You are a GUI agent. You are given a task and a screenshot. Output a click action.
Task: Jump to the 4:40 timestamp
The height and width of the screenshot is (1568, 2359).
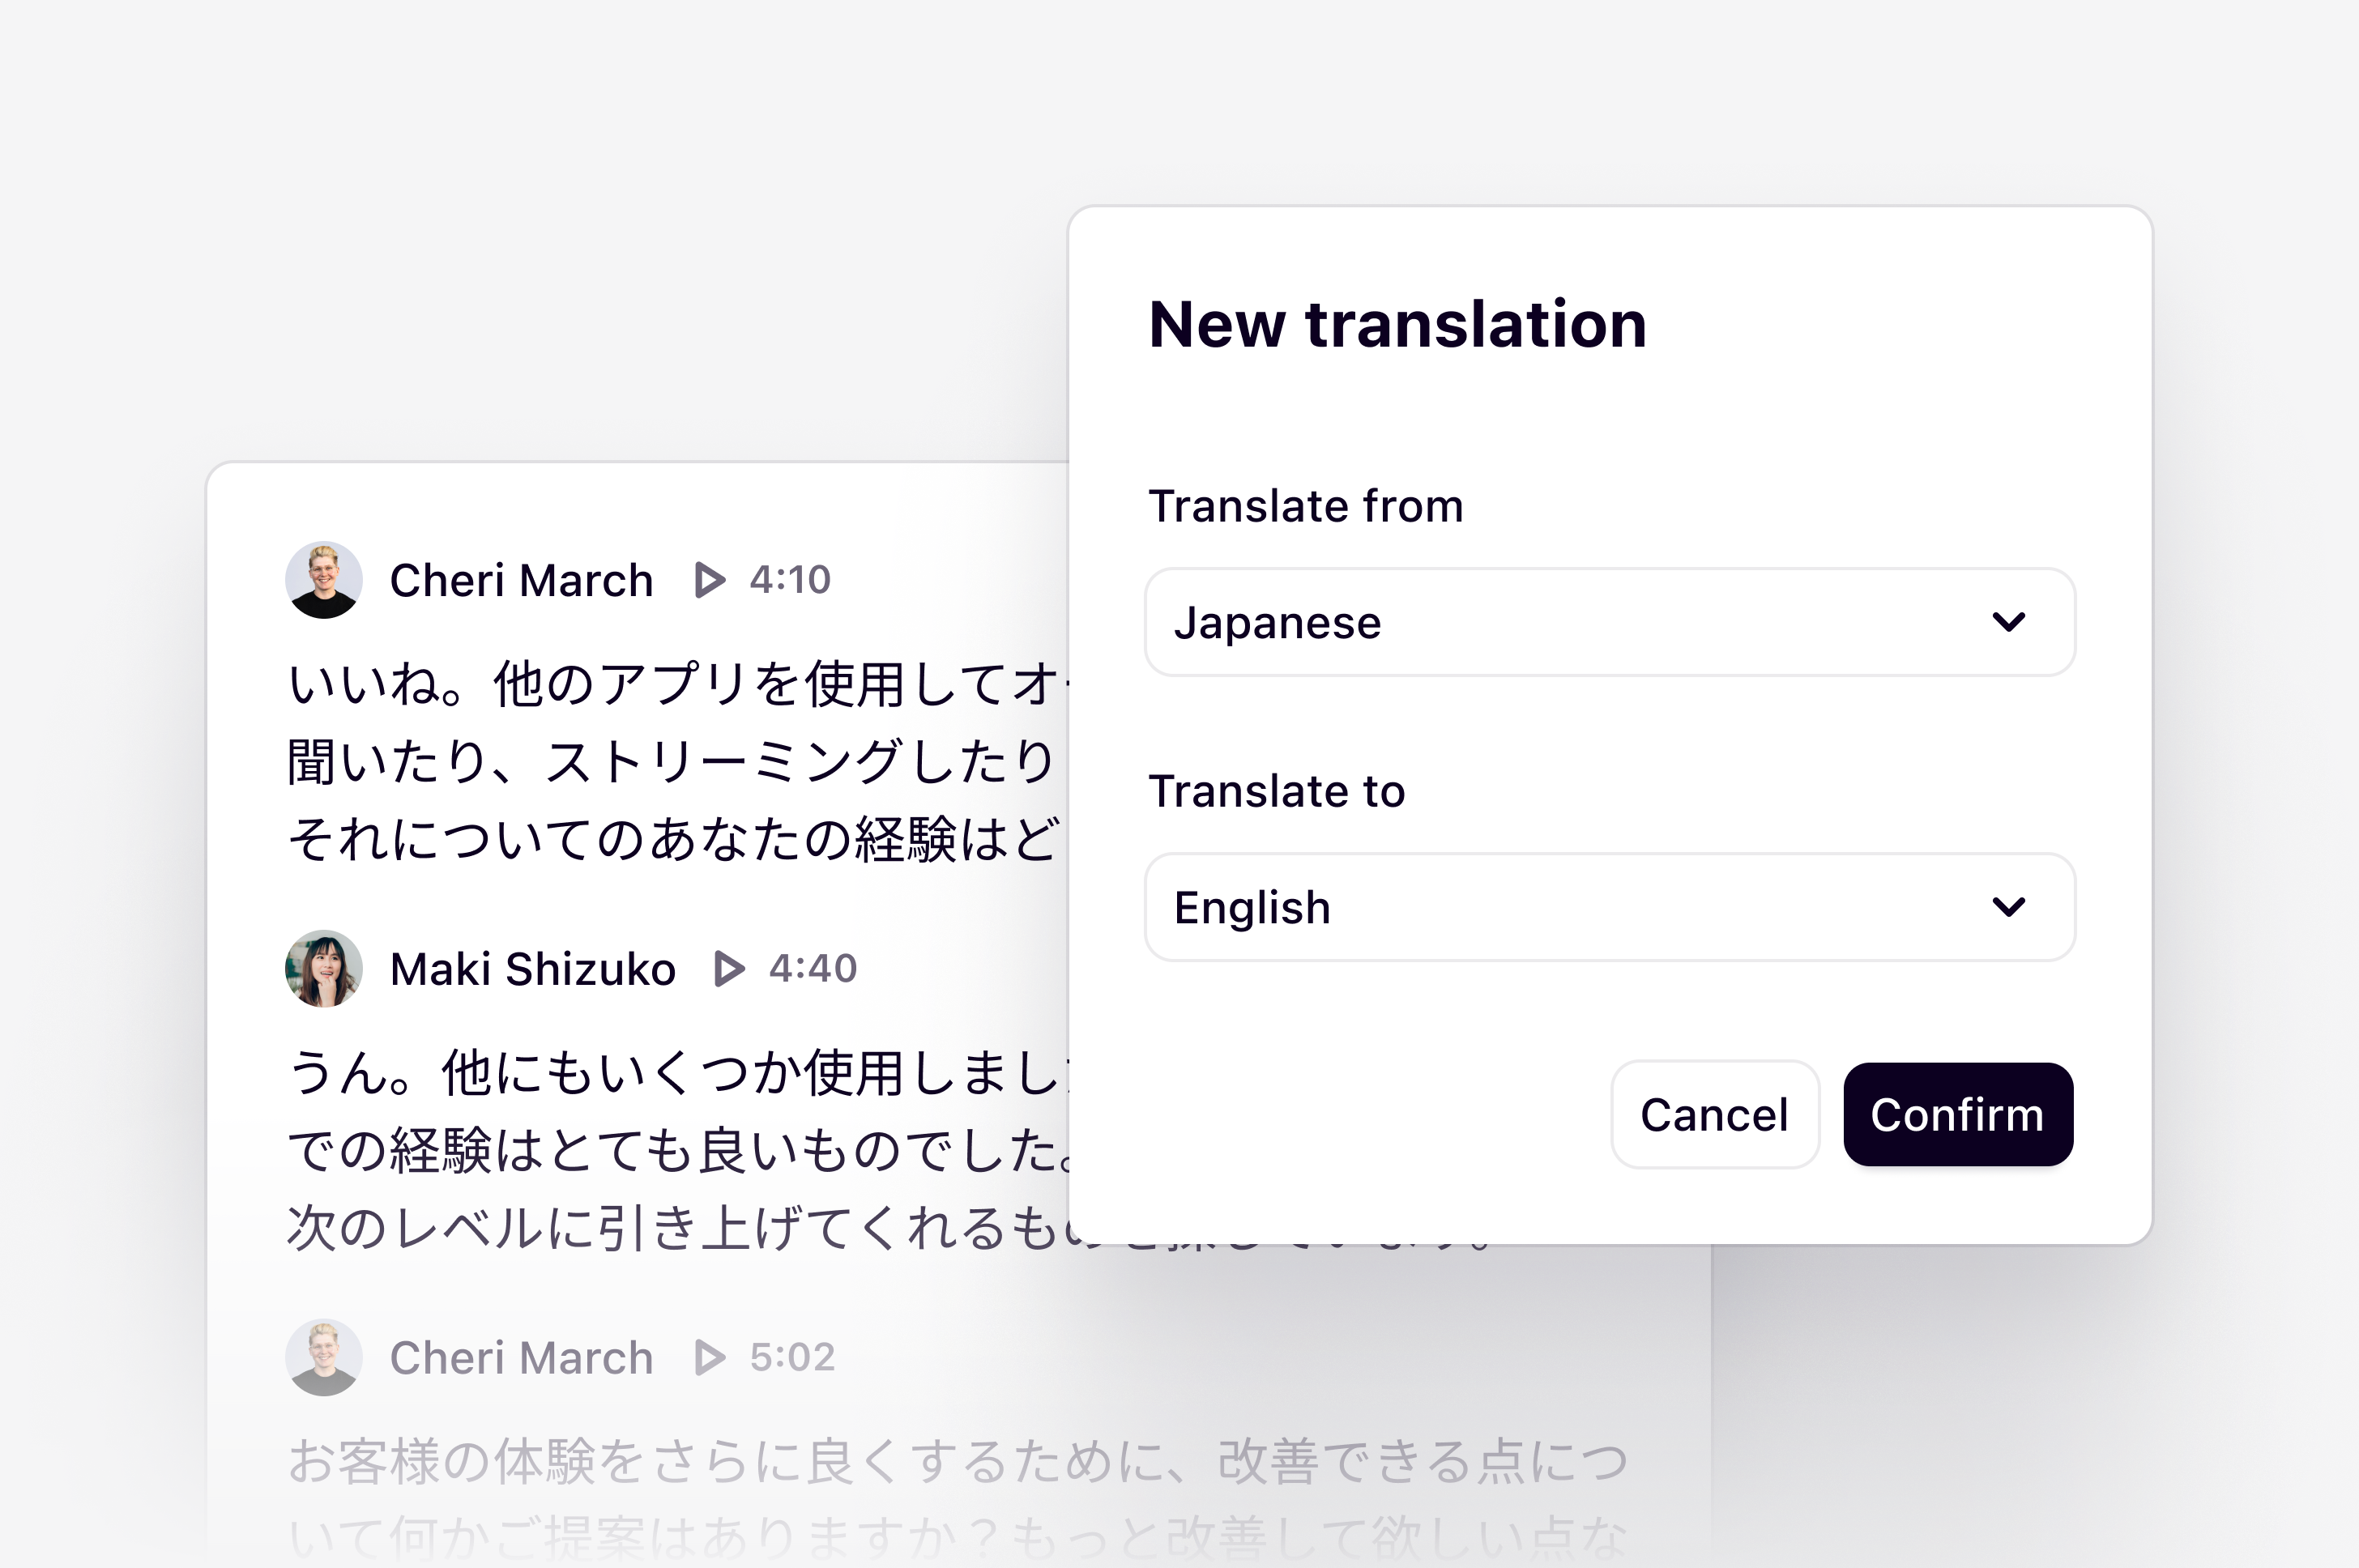pyautogui.click(x=813, y=969)
